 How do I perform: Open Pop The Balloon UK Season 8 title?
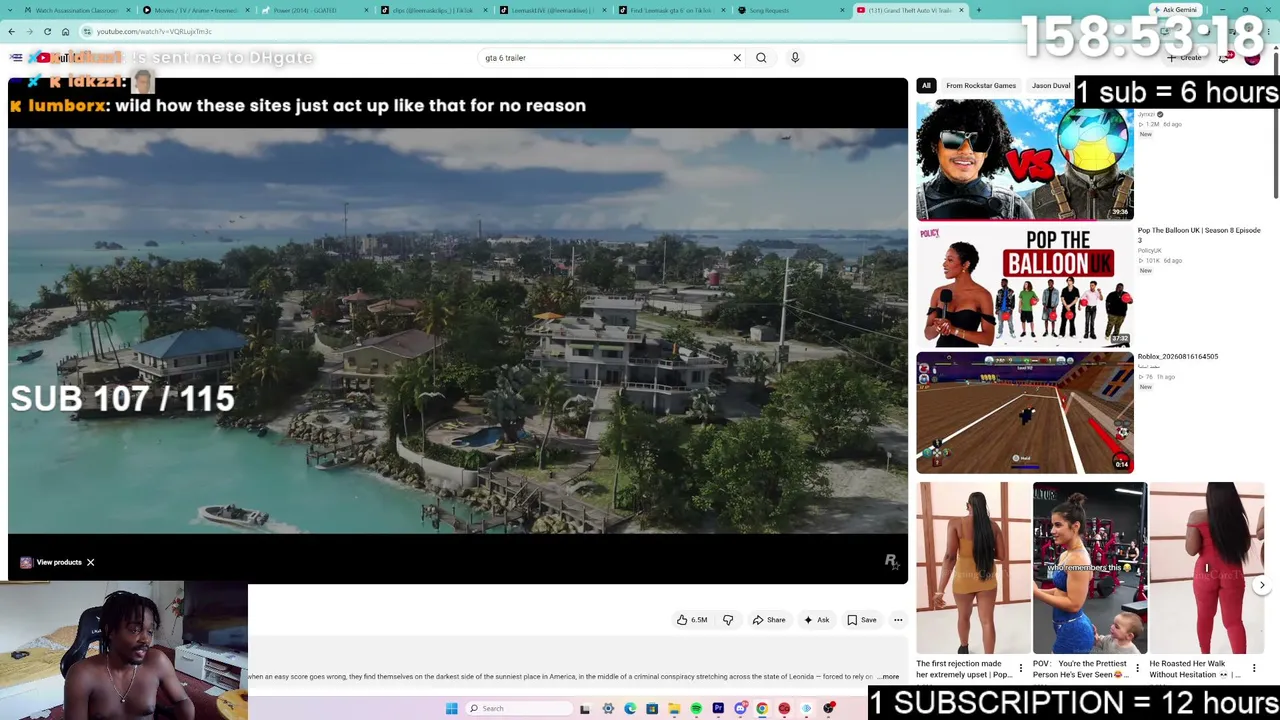pos(1199,235)
